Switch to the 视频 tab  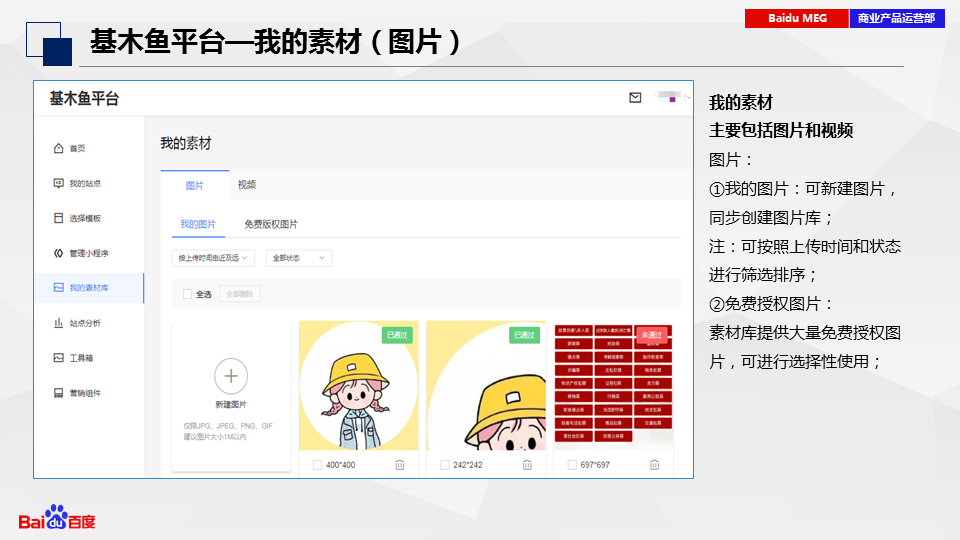coord(247,185)
